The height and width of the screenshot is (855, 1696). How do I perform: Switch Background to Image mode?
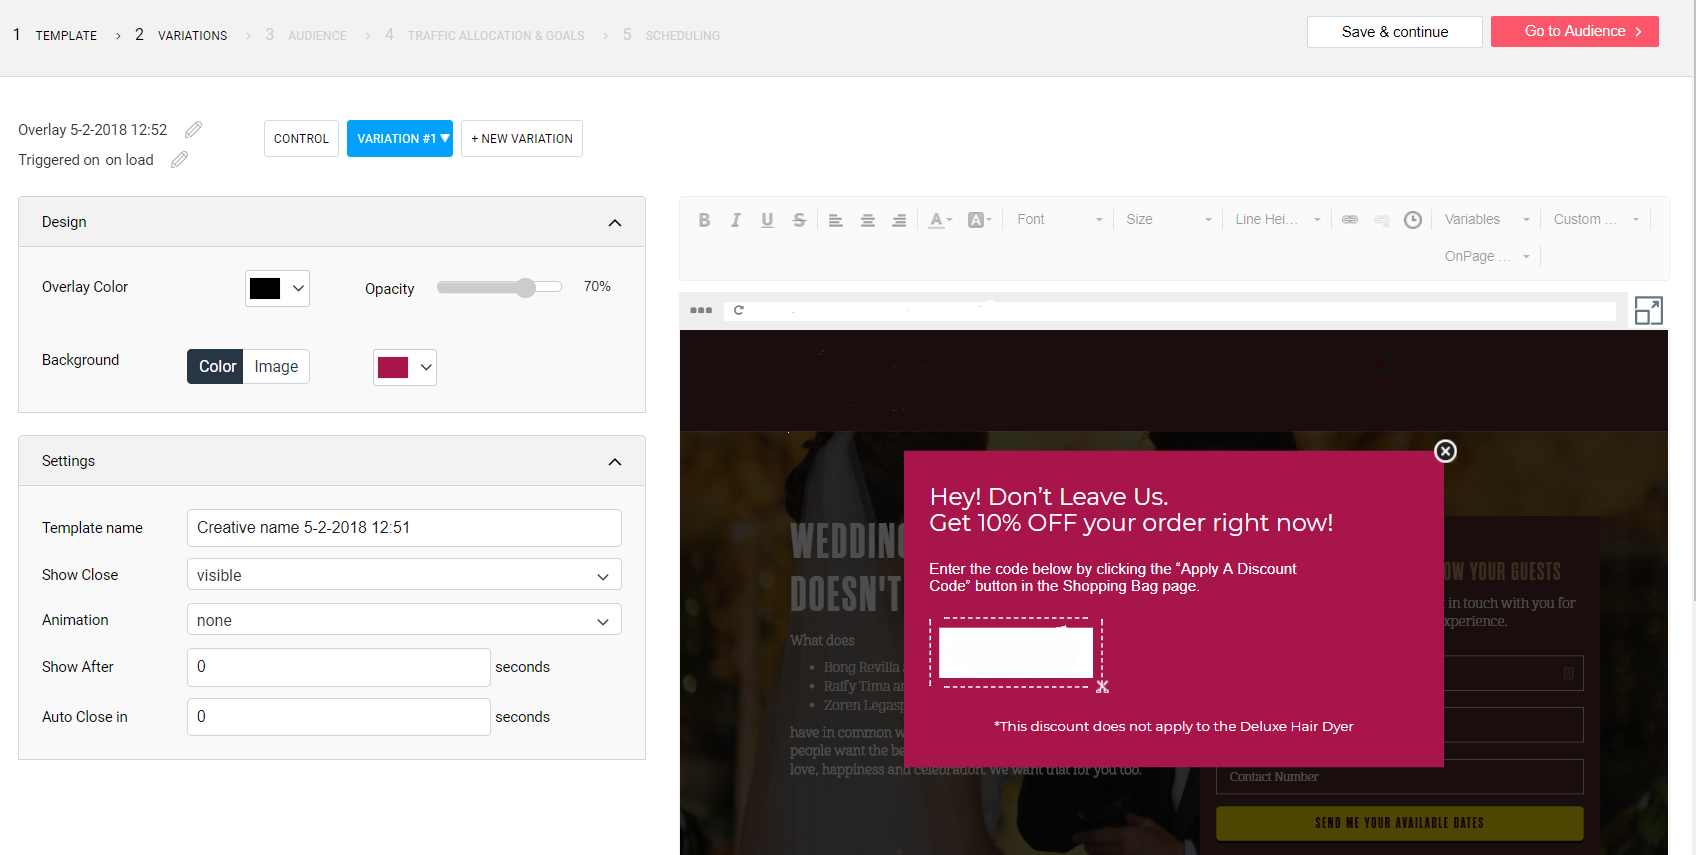point(276,367)
